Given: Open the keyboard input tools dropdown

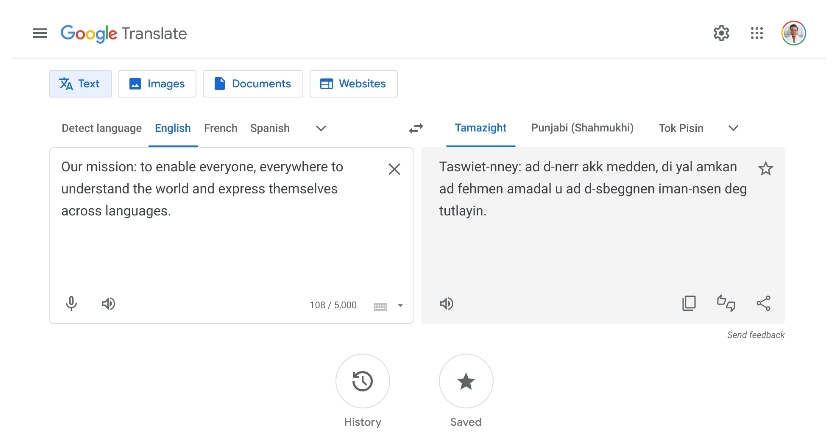Looking at the screenshot, I should coord(400,306).
